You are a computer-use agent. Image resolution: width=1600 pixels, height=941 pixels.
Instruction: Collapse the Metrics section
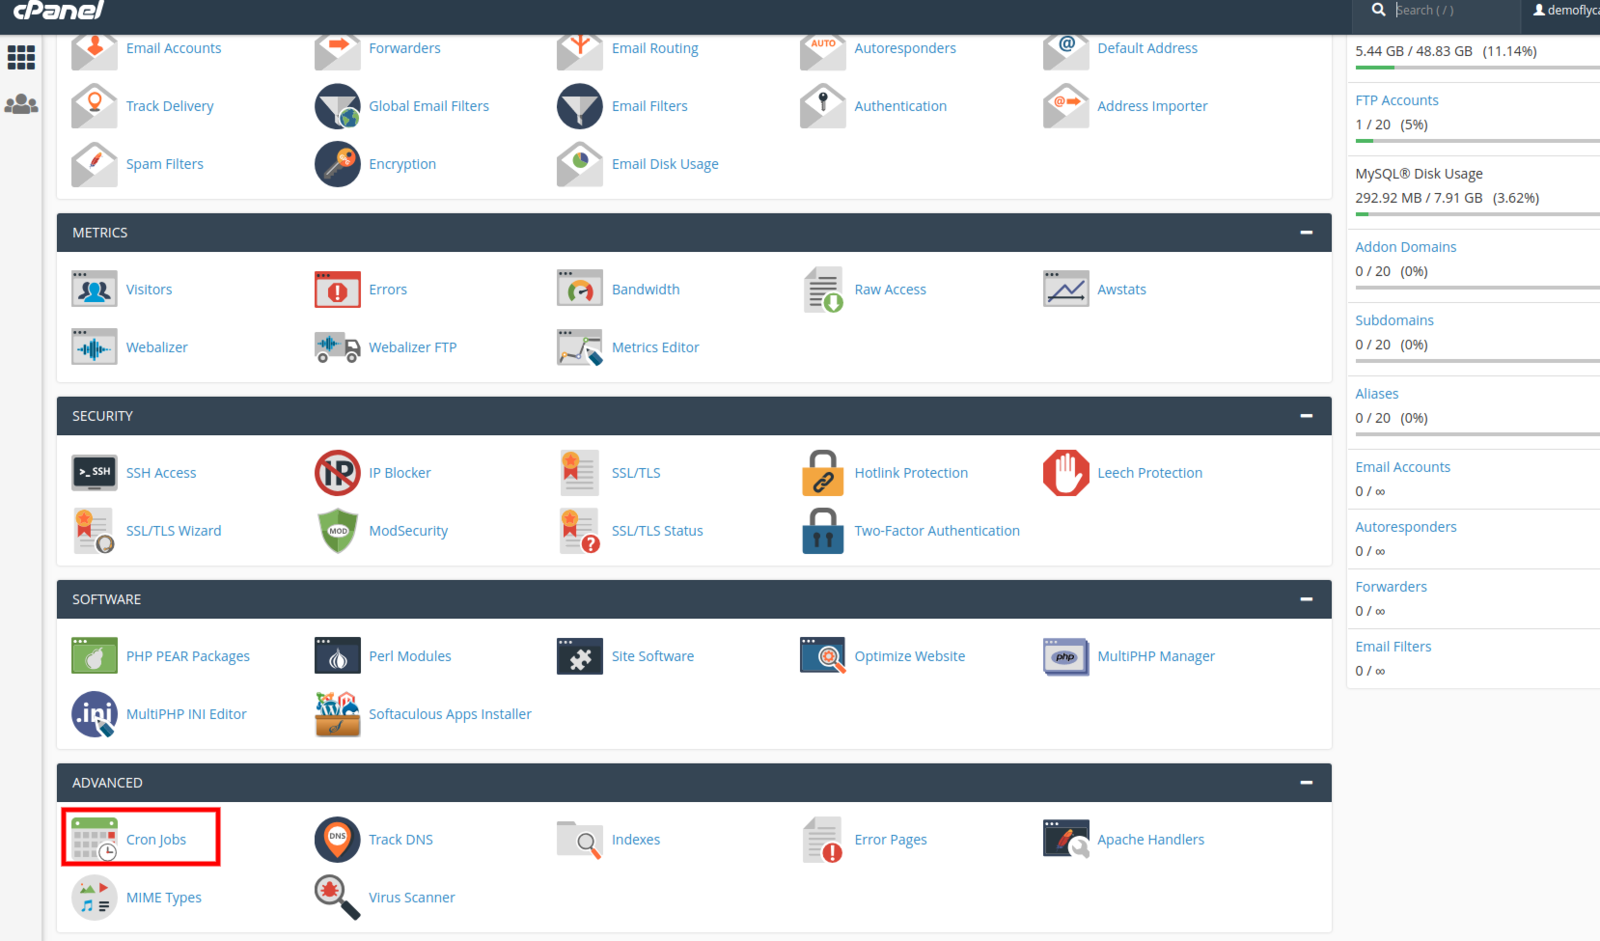pos(1306,232)
